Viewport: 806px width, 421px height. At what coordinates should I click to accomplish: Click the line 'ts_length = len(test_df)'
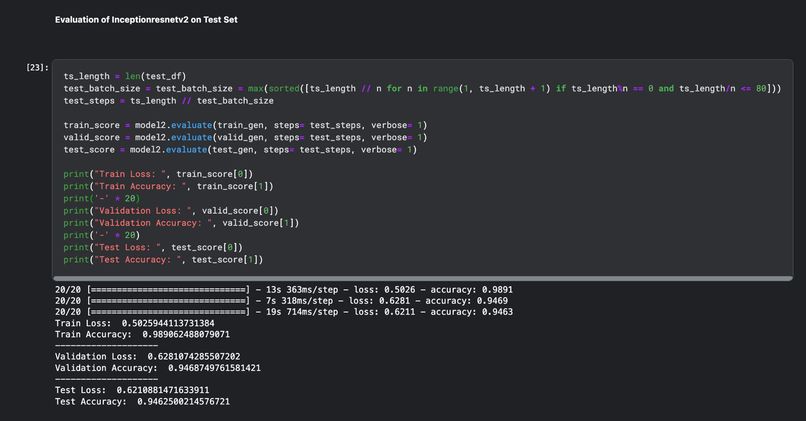pos(125,76)
